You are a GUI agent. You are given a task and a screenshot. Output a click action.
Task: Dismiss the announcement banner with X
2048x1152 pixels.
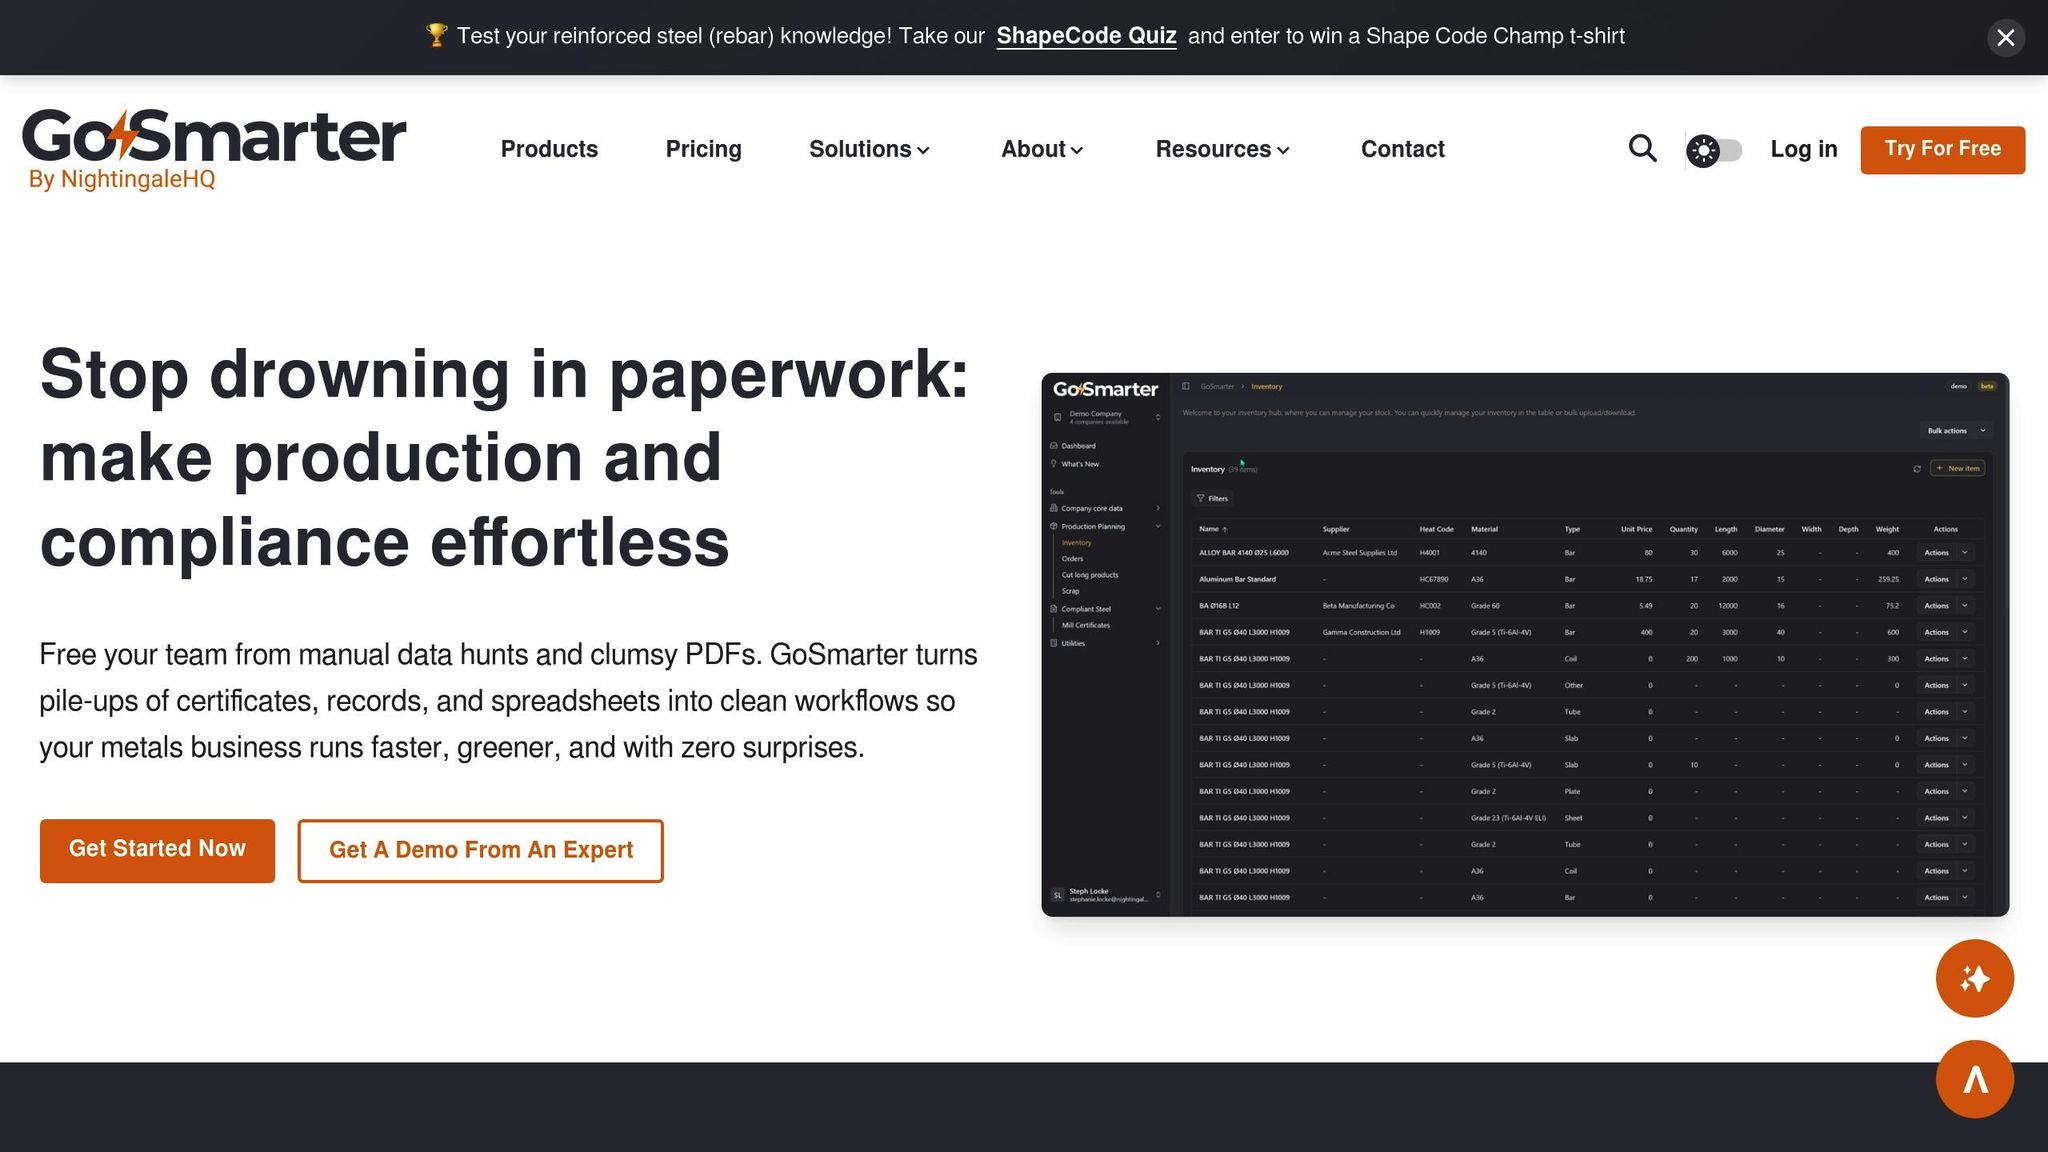pyautogui.click(x=2005, y=38)
